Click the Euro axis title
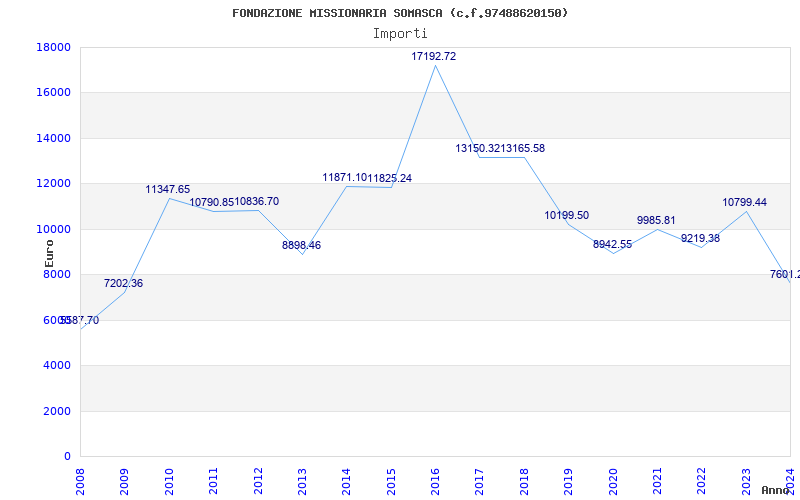This screenshot has width=800, height=500. coord(49,254)
